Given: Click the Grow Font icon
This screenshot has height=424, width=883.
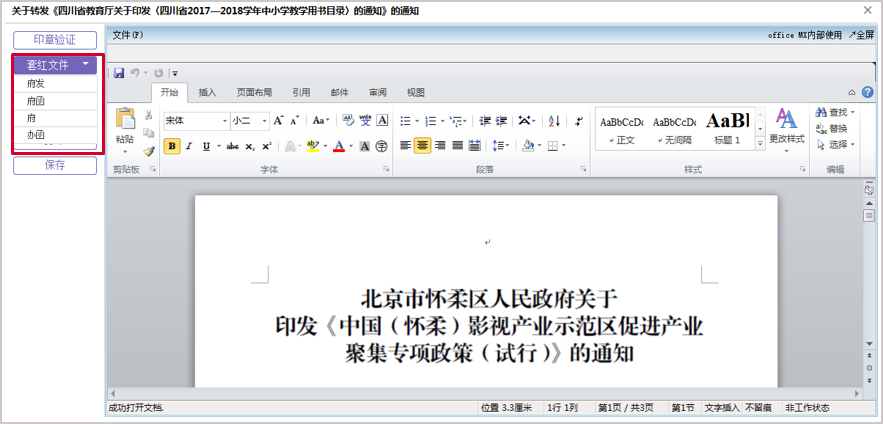Looking at the screenshot, I should 279,120.
